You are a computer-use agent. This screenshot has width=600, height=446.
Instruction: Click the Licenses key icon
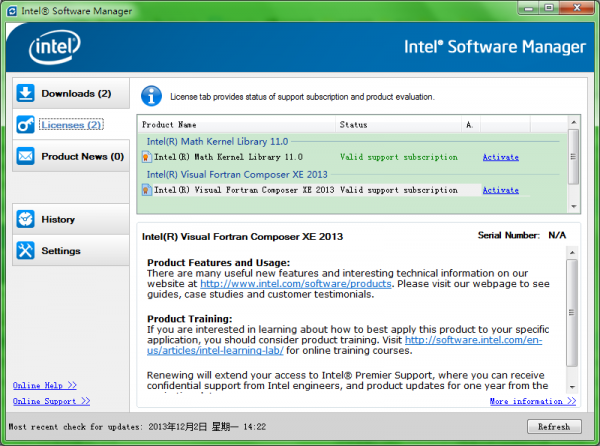[x=25, y=125]
